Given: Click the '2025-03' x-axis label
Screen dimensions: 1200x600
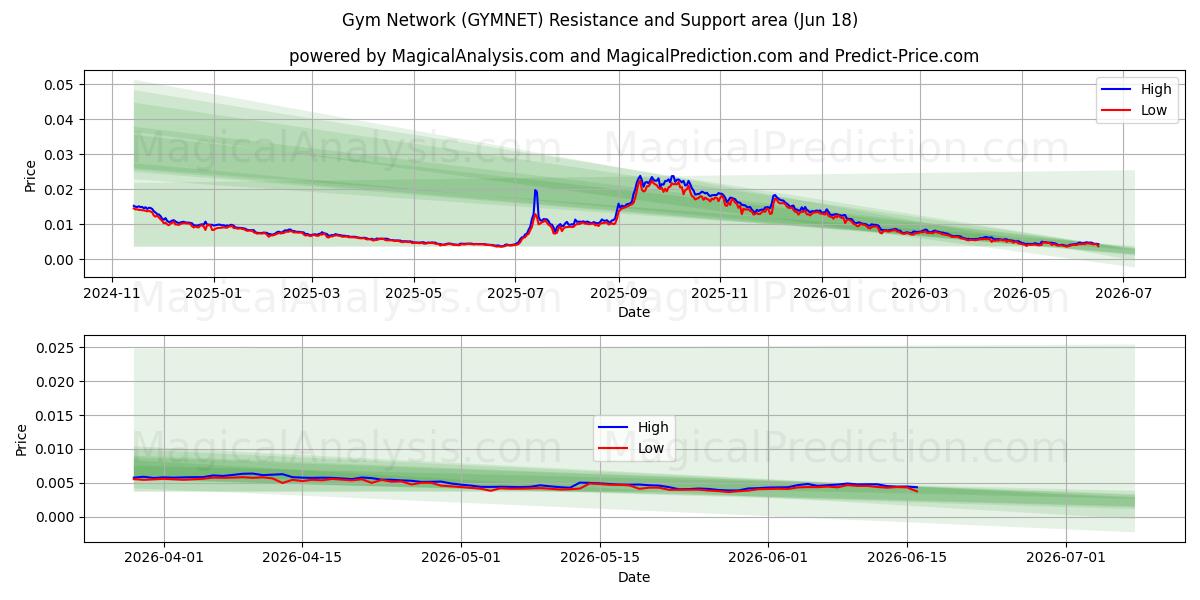Looking at the screenshot, I should tap(313, 294).
